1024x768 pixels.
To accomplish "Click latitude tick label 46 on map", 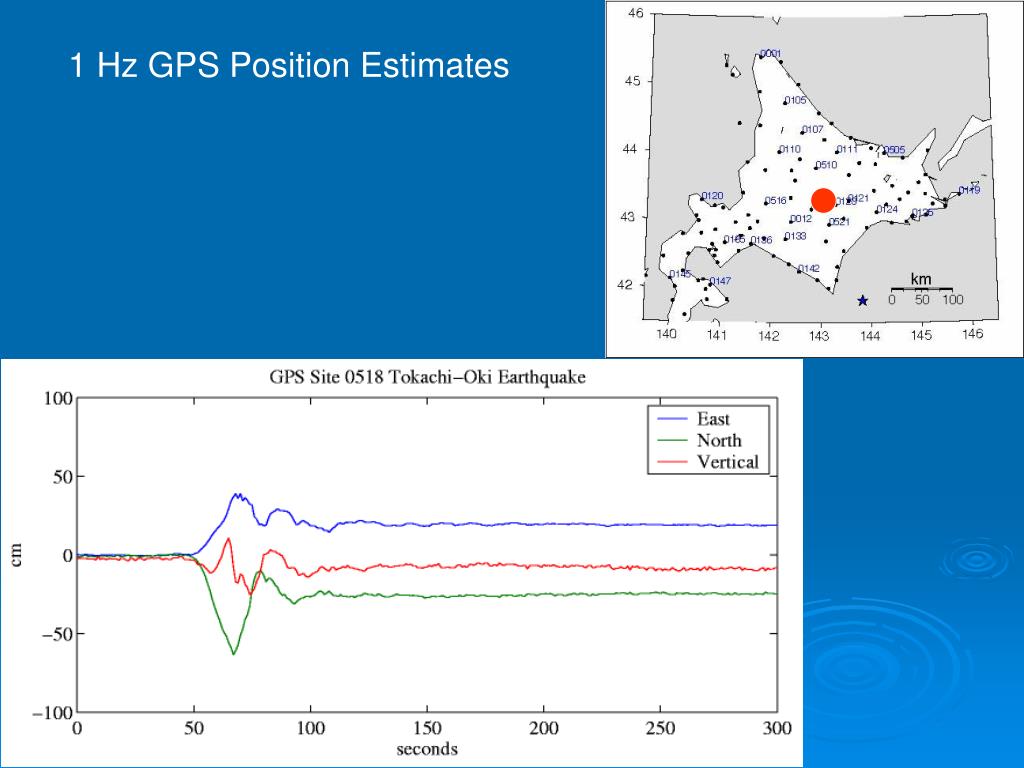I will (x=635, y=14).
